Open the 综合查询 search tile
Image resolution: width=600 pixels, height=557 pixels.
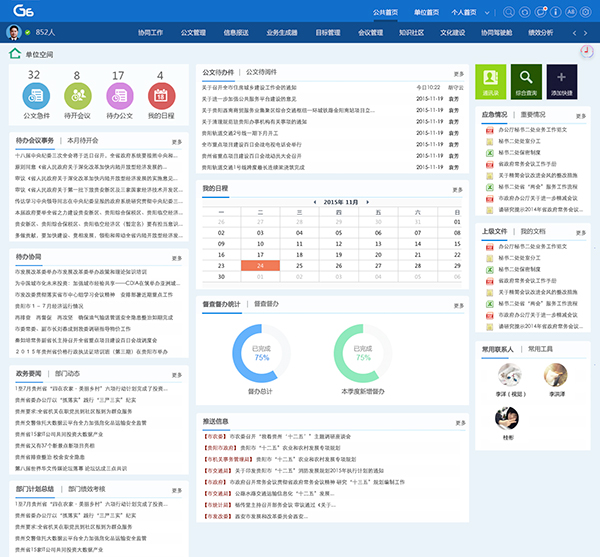click(x=526, y=82)
